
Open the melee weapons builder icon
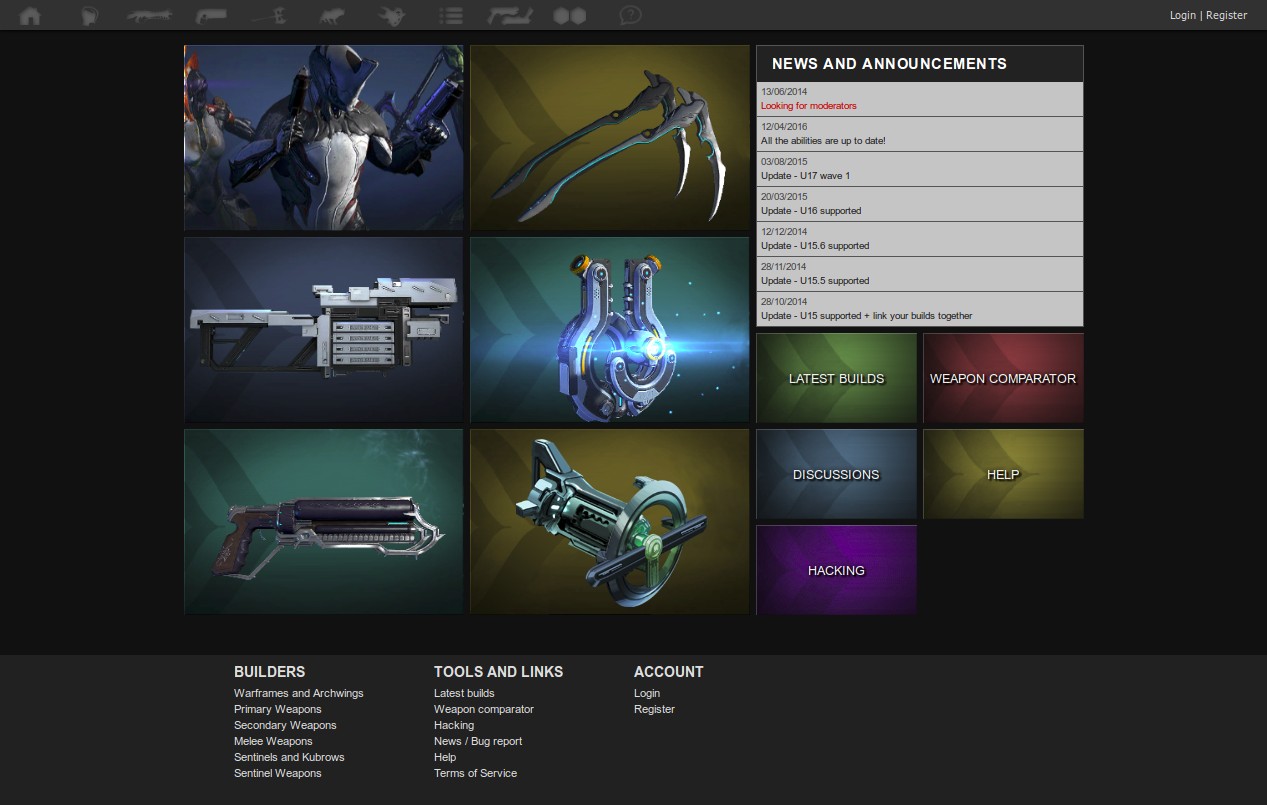point(270,15)
